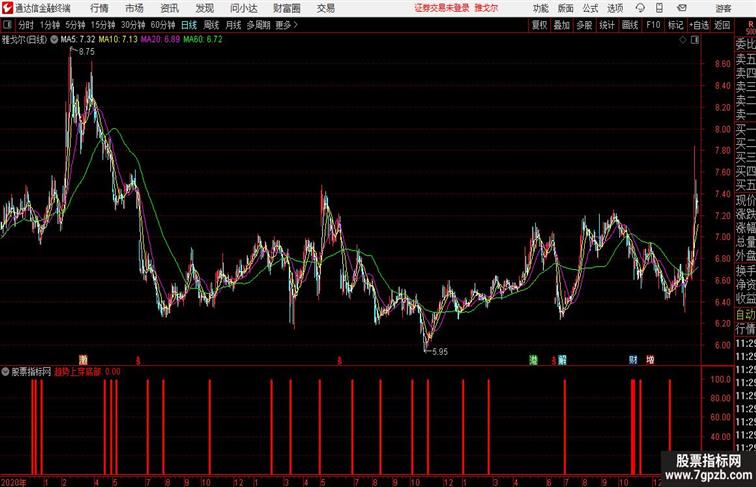
Task: Select the 月线 monthly period
Action: pyautogui.click(x=233, y=25)
